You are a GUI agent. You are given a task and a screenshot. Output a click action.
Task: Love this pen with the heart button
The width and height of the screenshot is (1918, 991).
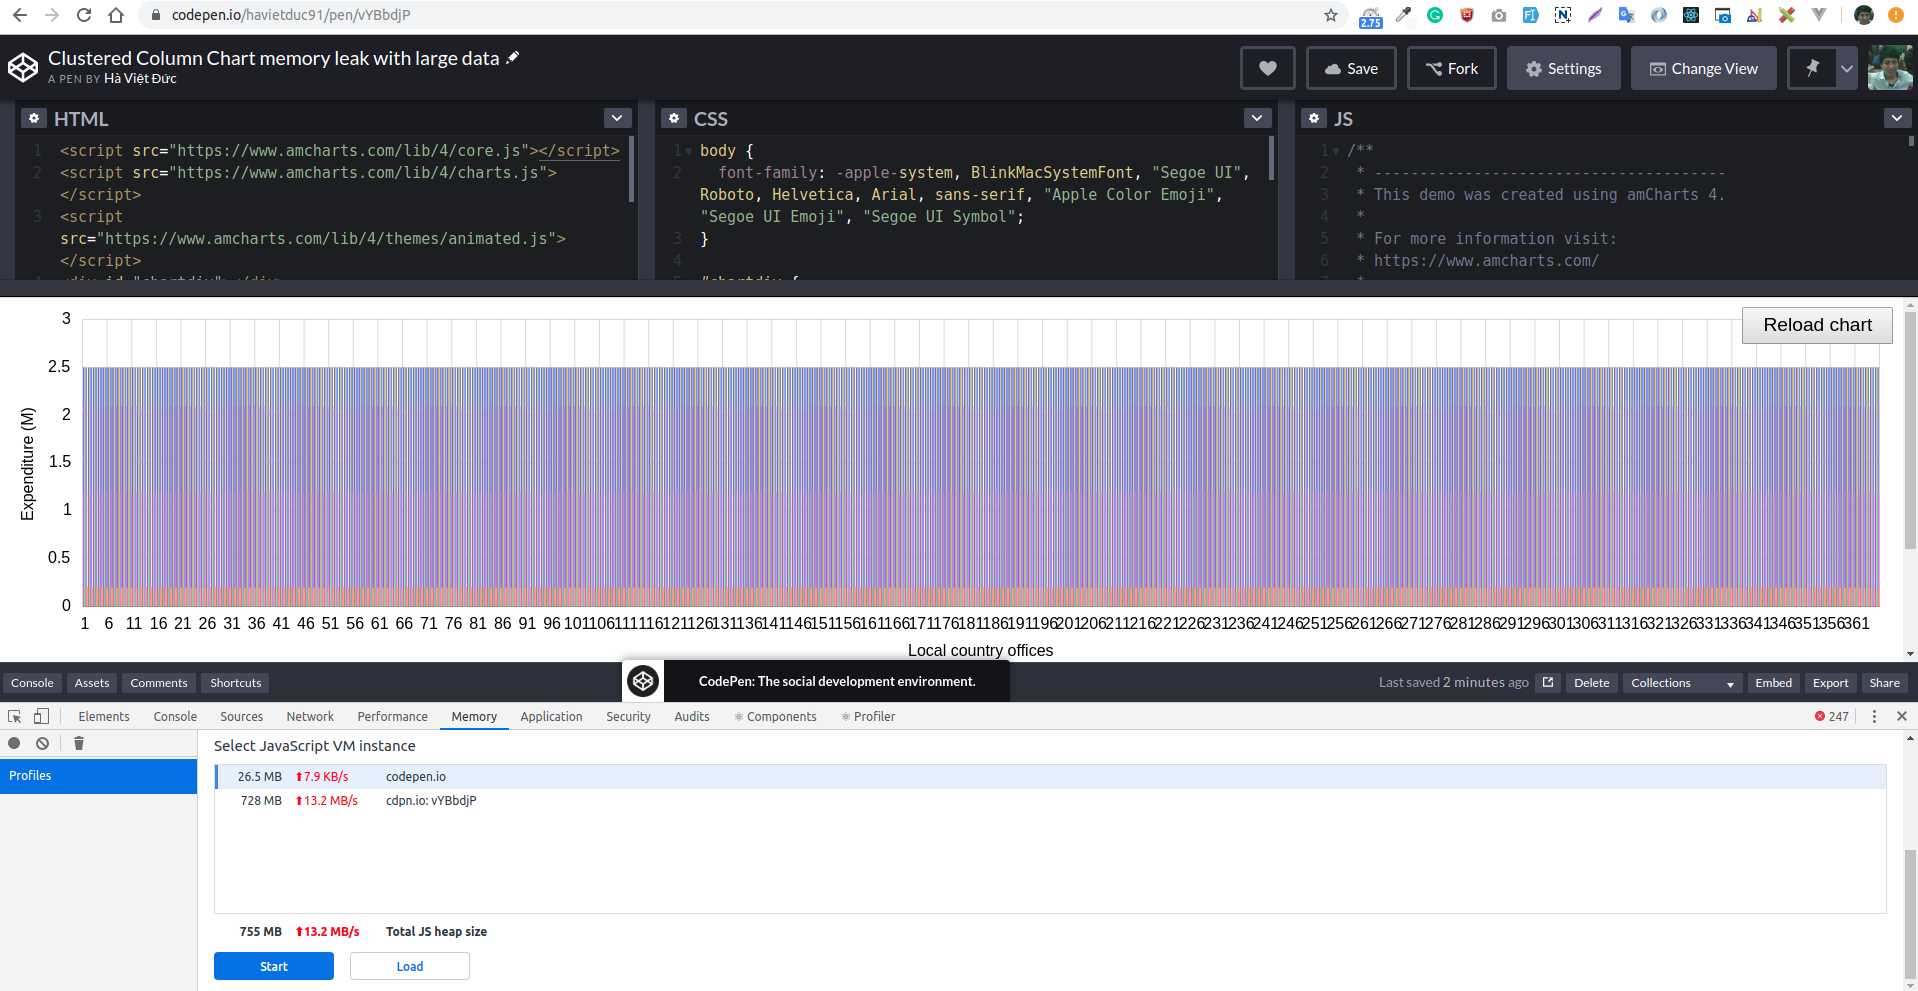1268,68
